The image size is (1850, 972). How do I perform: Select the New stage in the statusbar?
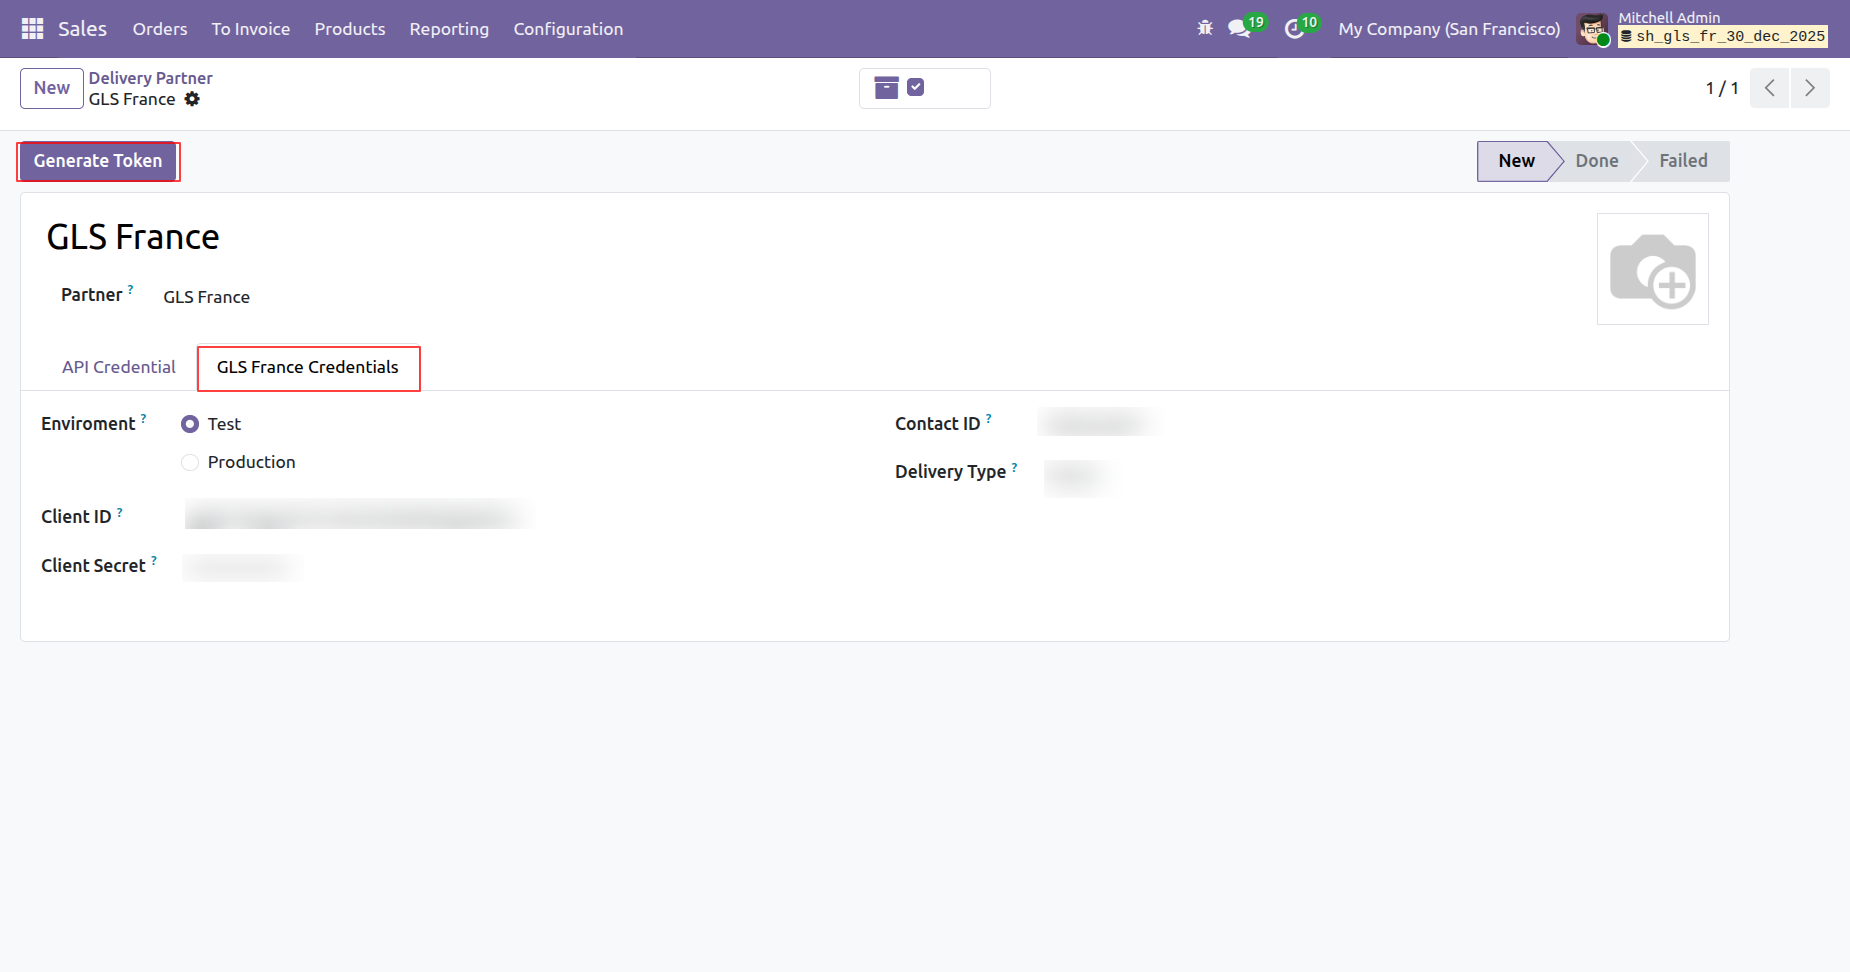pyautogui.click(x=1516, y=161)
